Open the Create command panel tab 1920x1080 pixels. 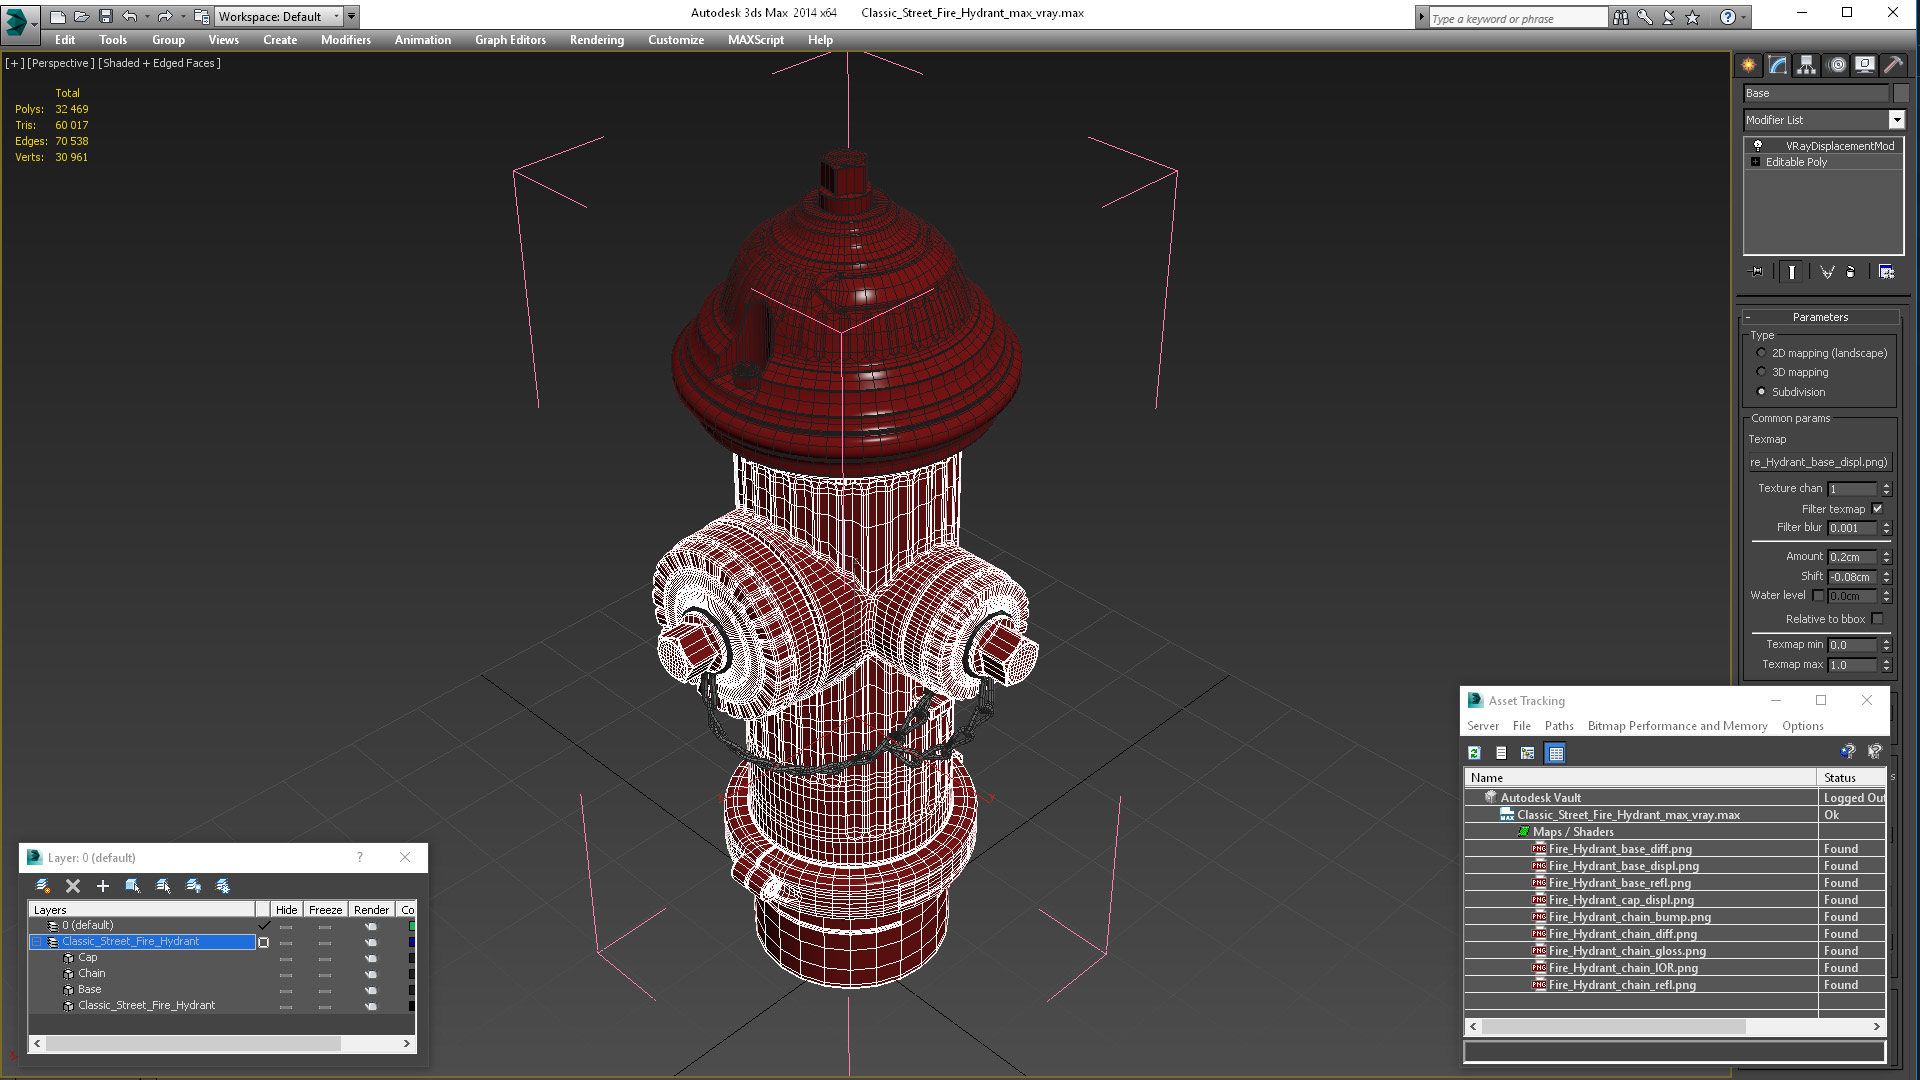[x=1748, y=65]
